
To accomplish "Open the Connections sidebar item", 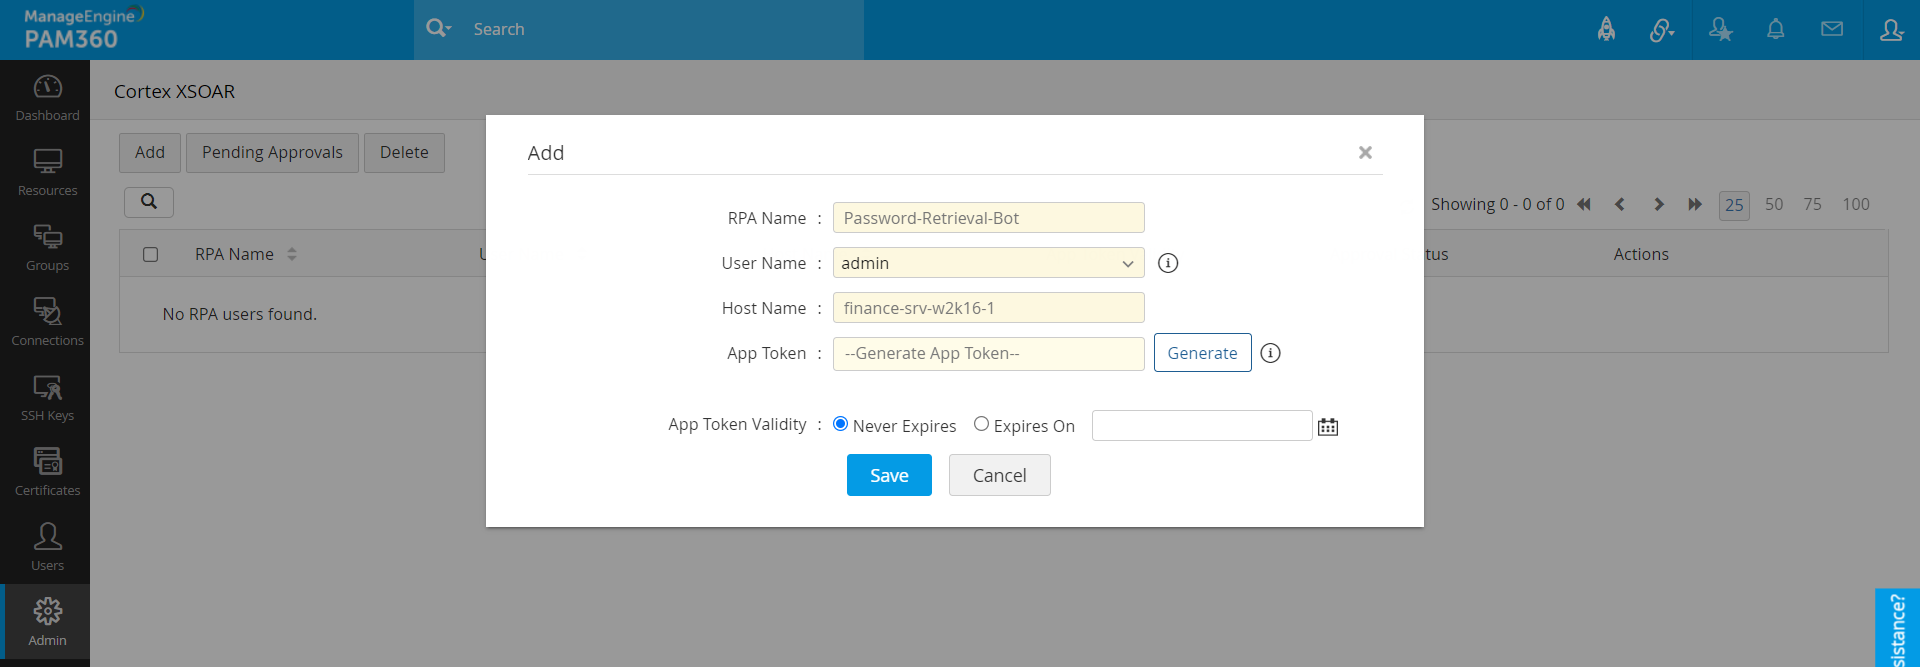I will tap(47, 322).
